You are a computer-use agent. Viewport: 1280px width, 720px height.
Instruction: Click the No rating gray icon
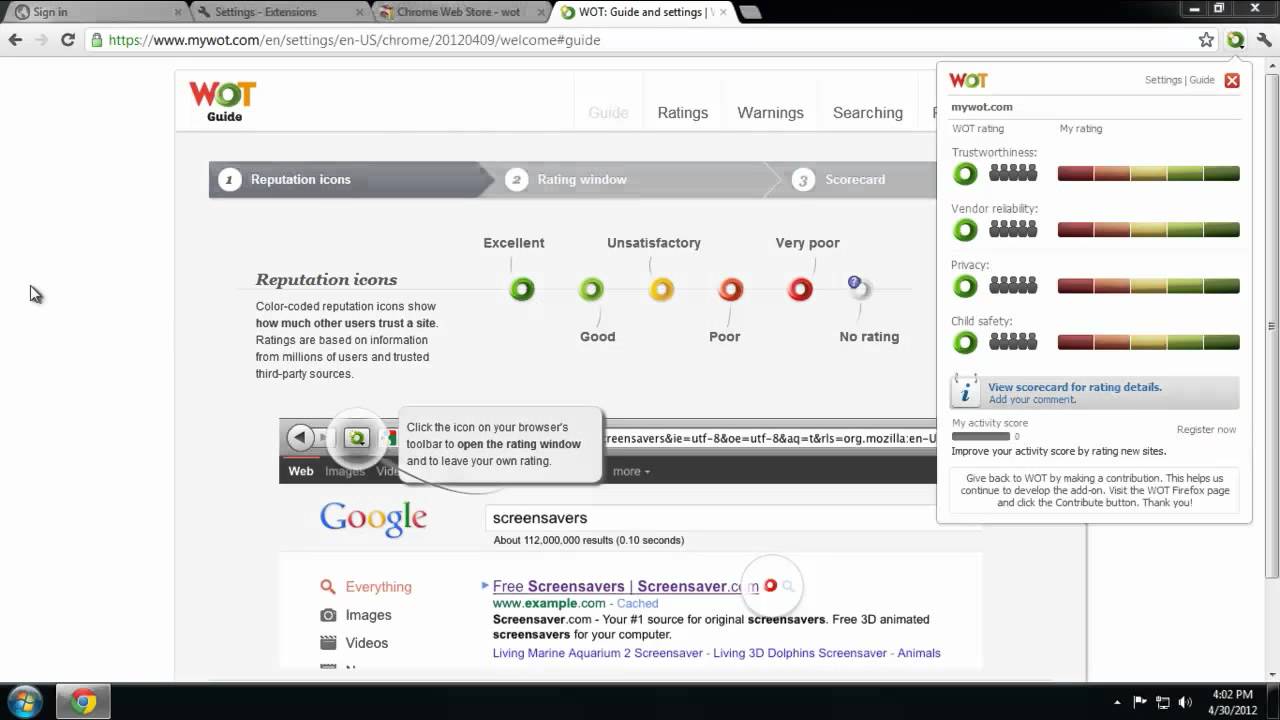pos(859,288)
